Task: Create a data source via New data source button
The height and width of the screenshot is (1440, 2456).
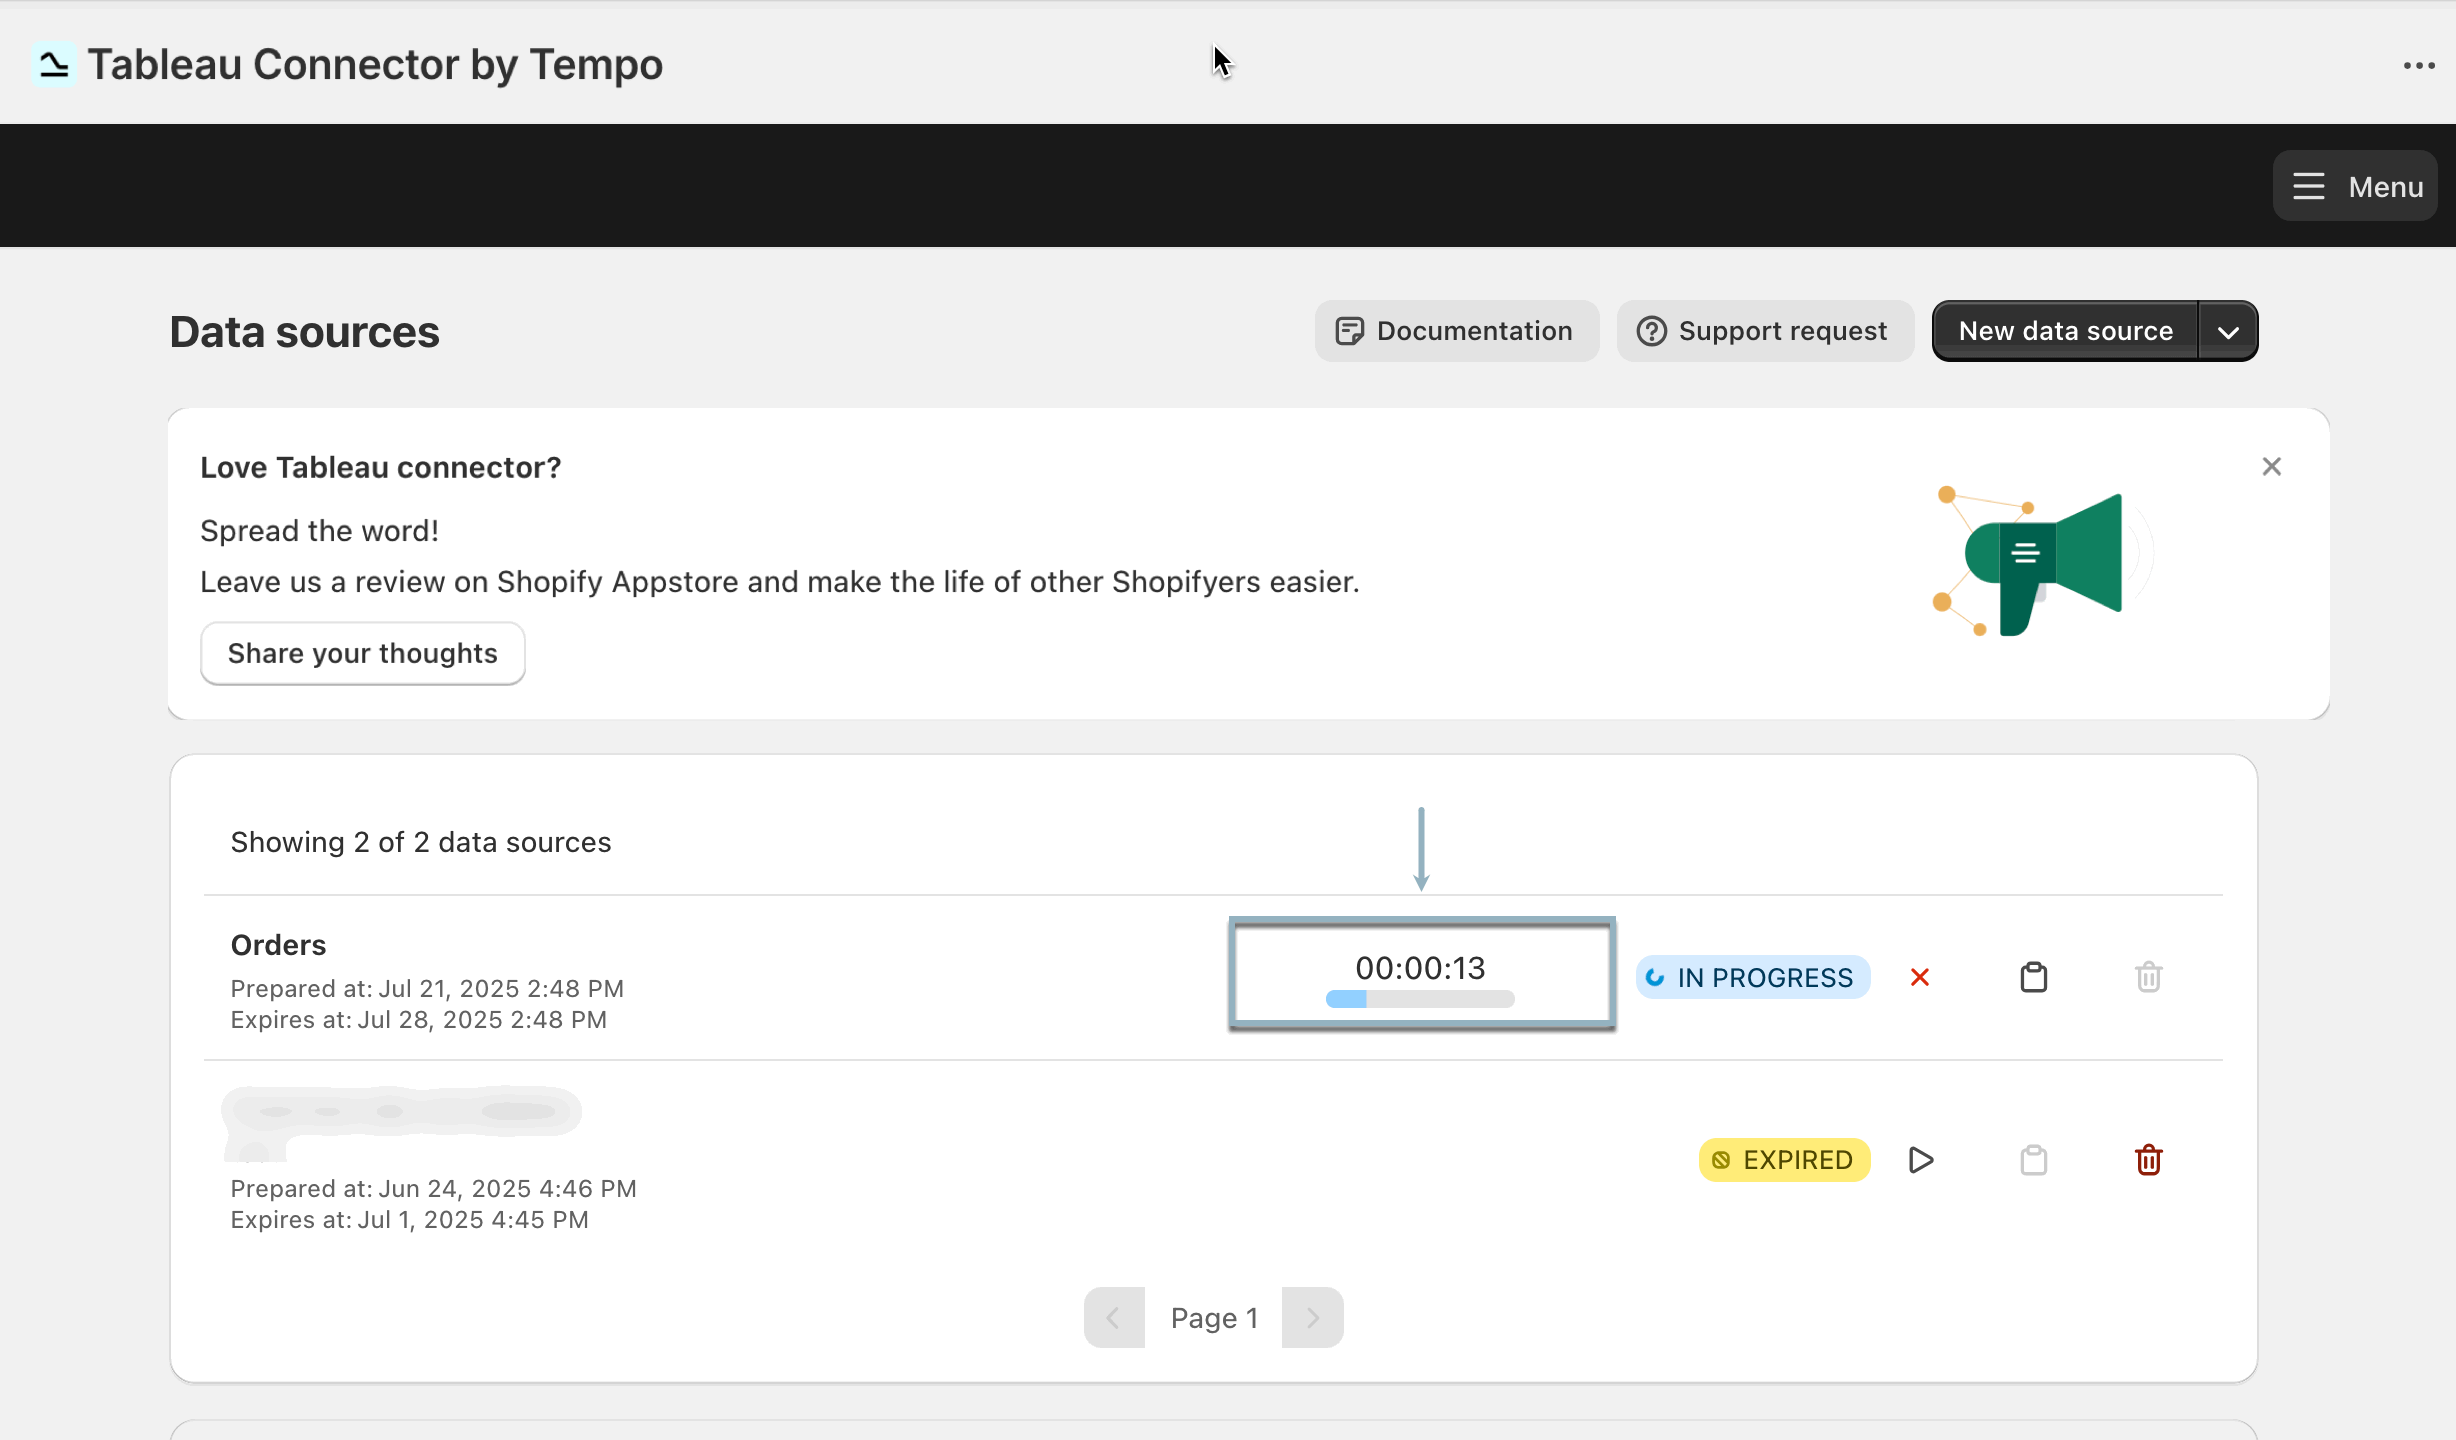Action: coord(2064,330)
